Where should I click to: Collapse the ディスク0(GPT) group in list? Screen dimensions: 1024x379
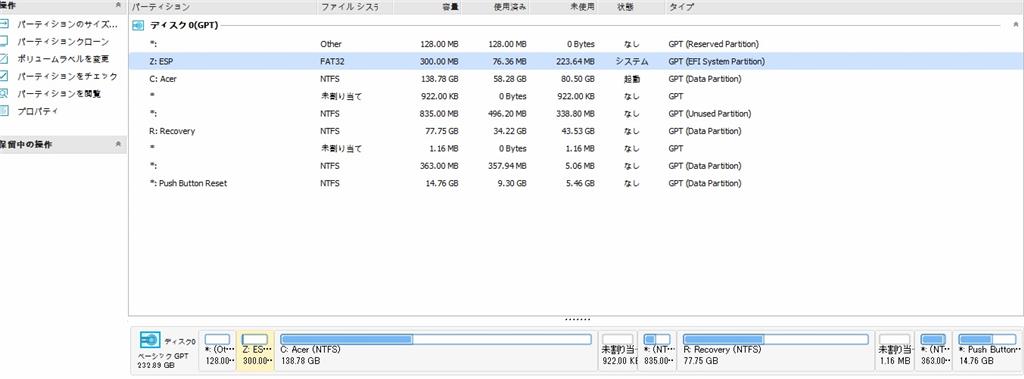pos(1015,25)
